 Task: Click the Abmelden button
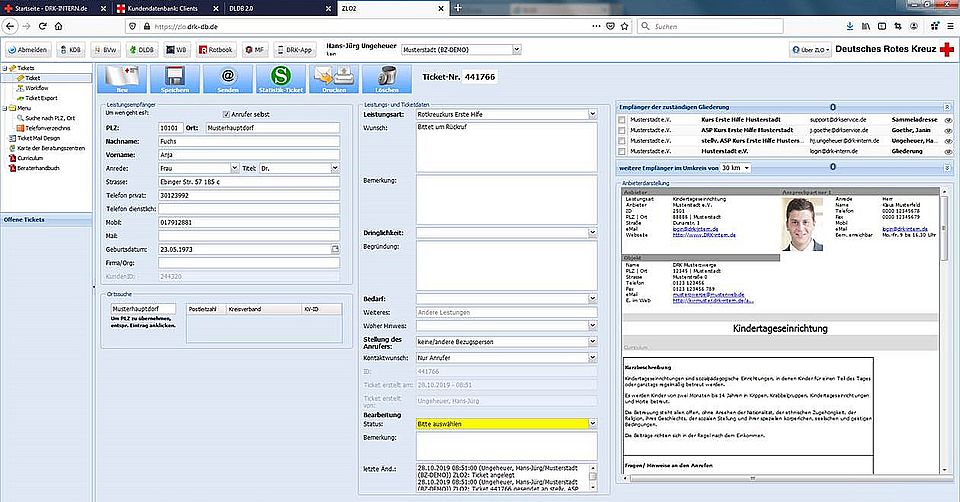click(28, 48)
